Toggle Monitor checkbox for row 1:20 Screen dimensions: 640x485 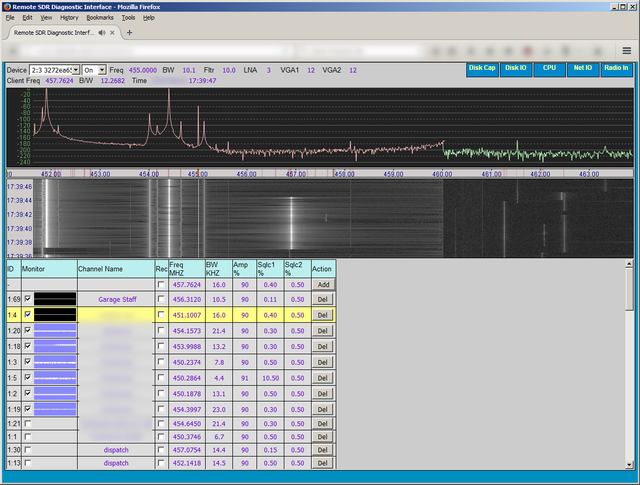tap(28, 330)
